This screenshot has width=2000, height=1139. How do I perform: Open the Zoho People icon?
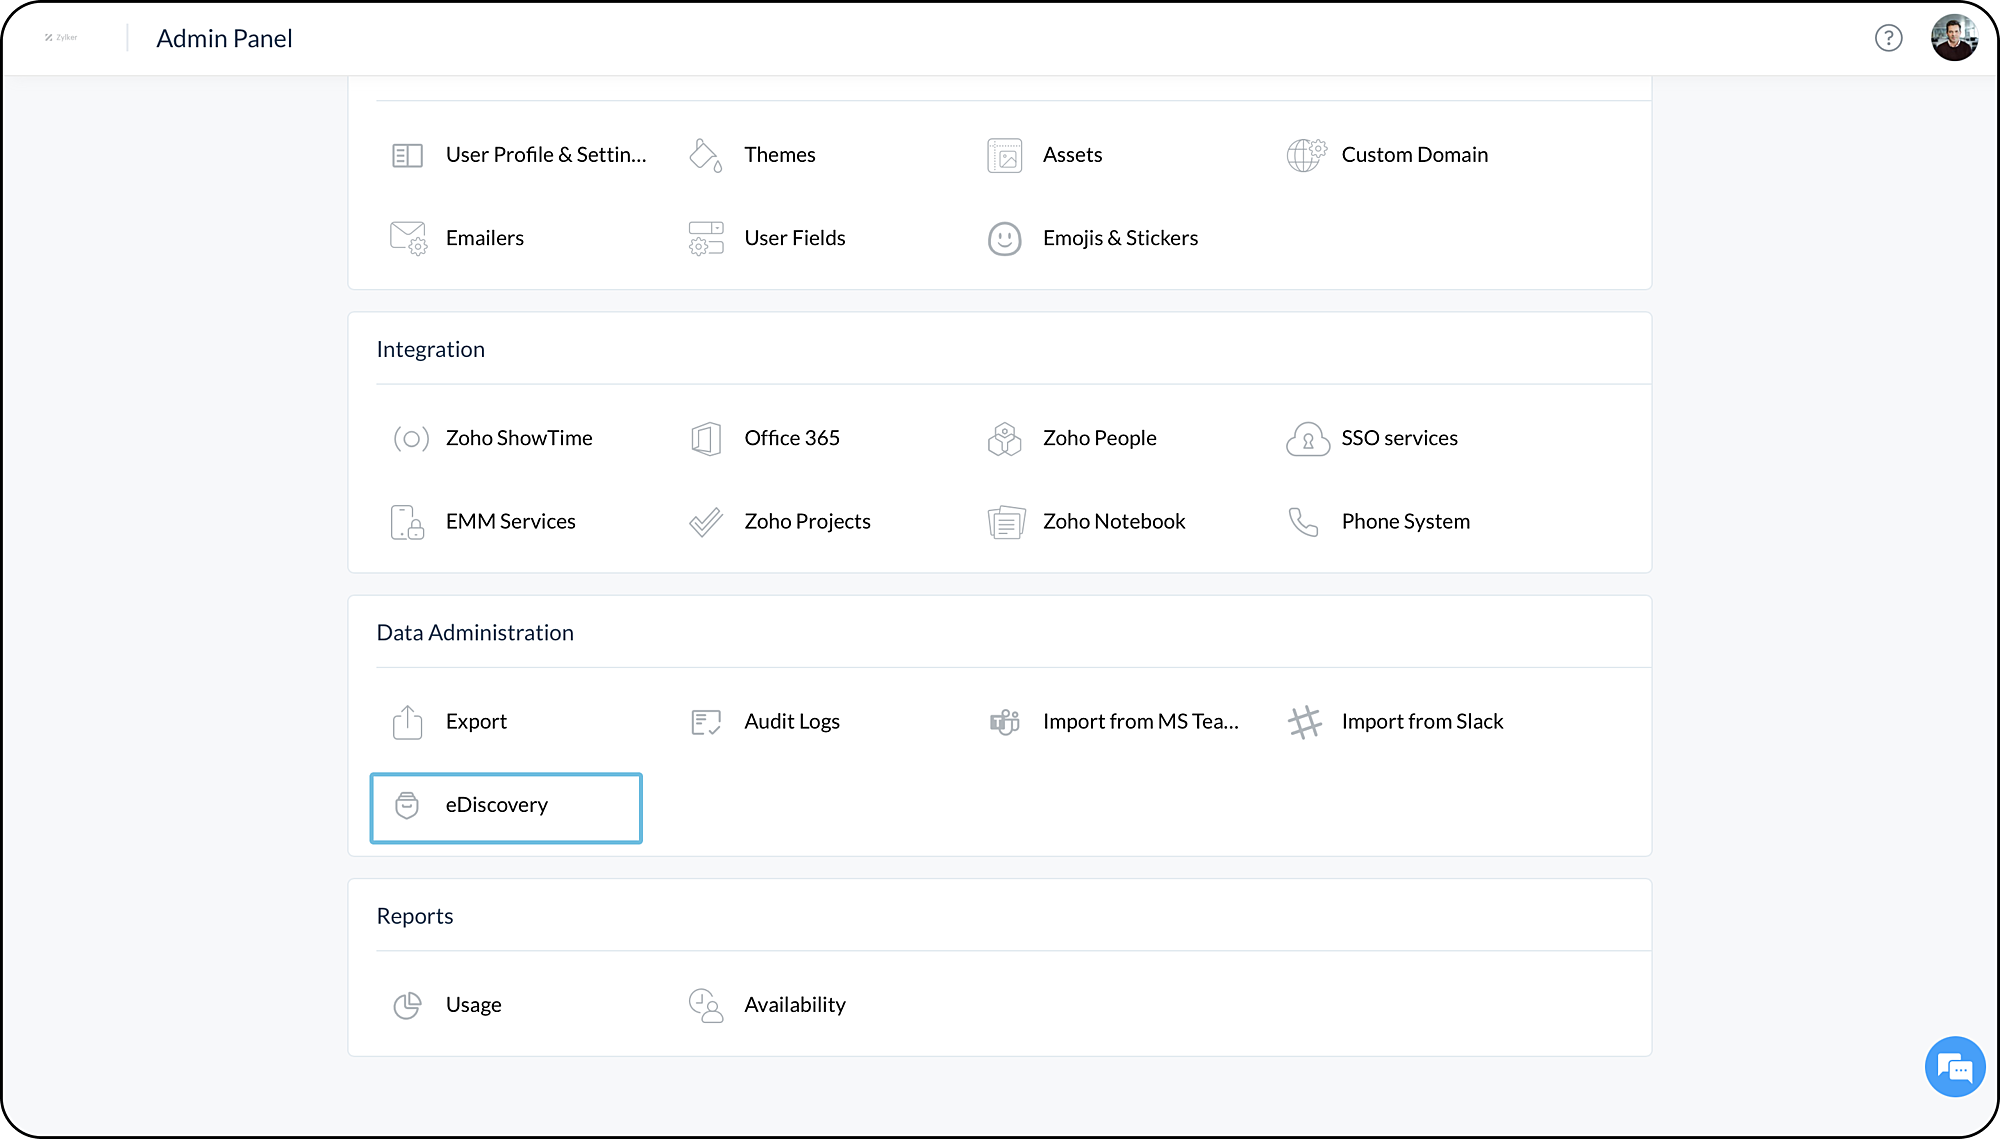pyautogui.click(x=1005, y=438)
